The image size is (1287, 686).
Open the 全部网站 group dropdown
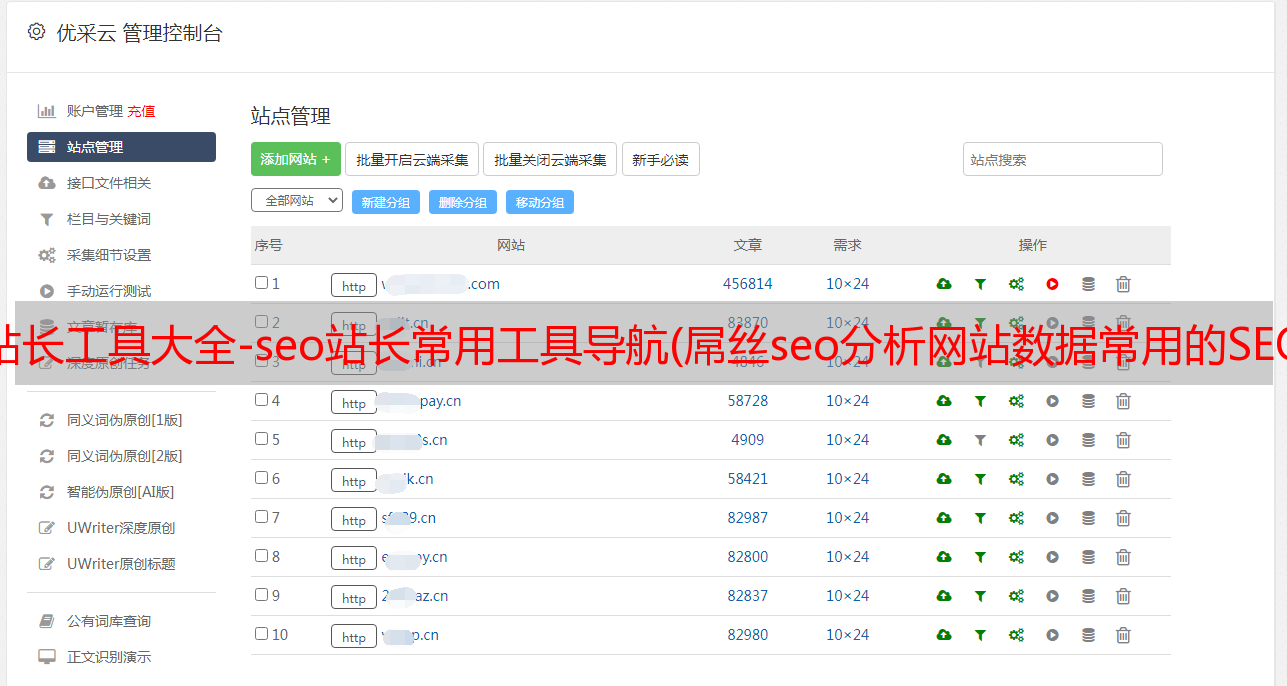(297, 201)
